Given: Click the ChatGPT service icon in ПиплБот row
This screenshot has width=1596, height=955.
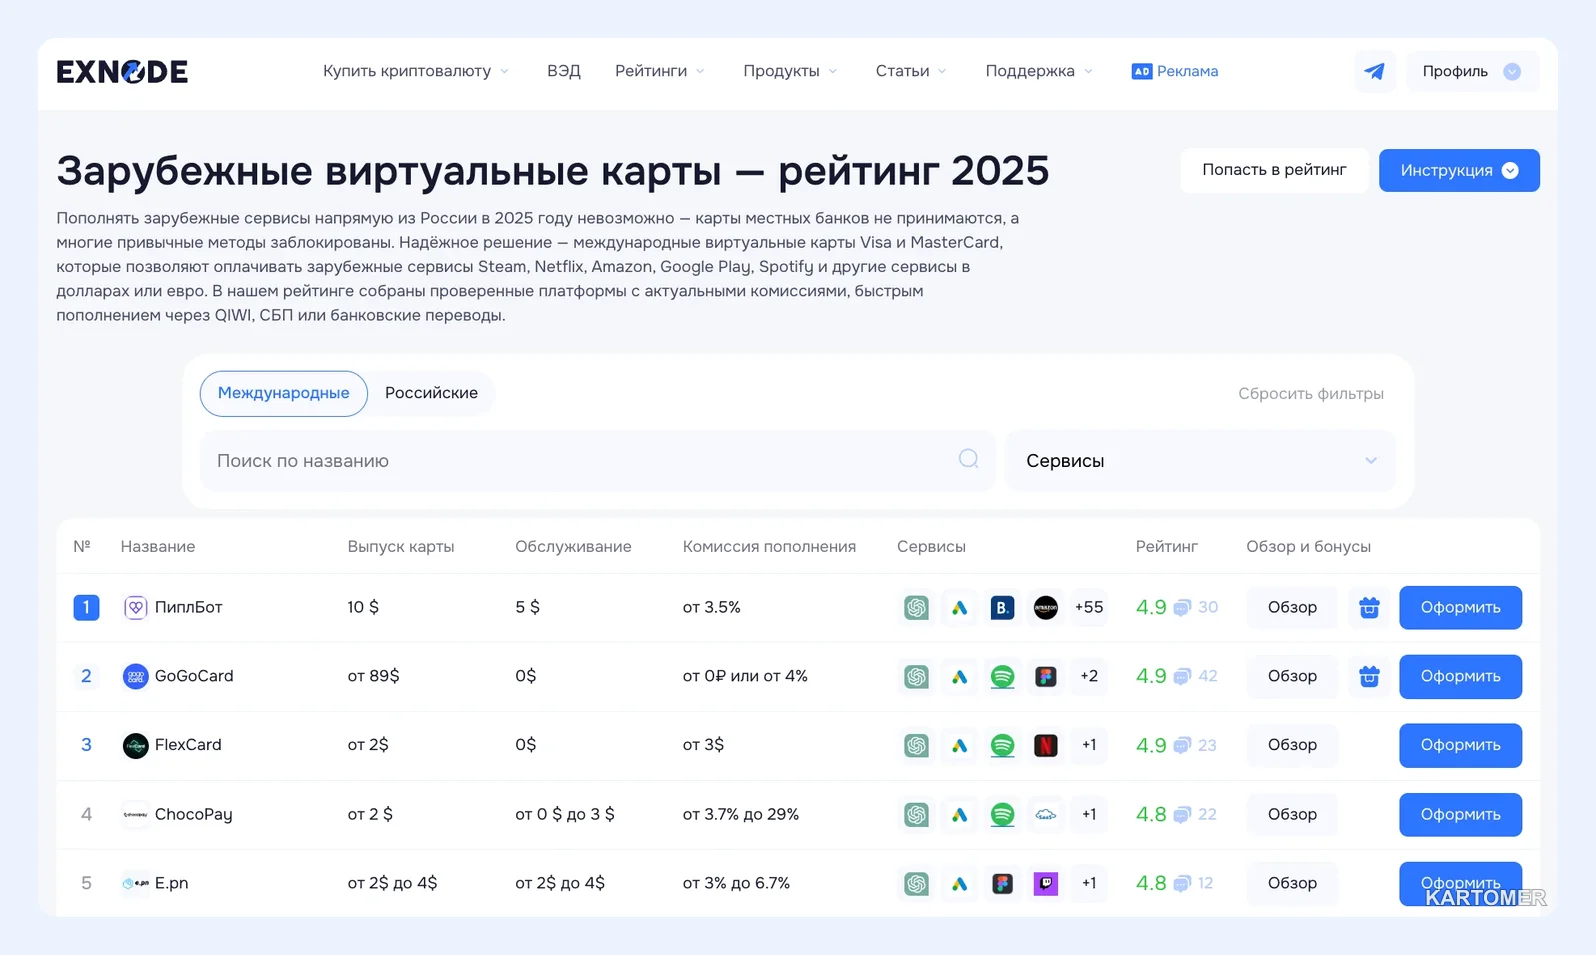Looking at the screenshot, I should 916,607.
